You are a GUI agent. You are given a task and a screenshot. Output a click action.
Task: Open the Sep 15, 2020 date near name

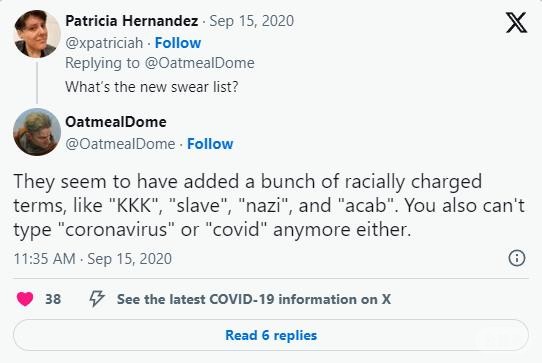pos(252,21)
